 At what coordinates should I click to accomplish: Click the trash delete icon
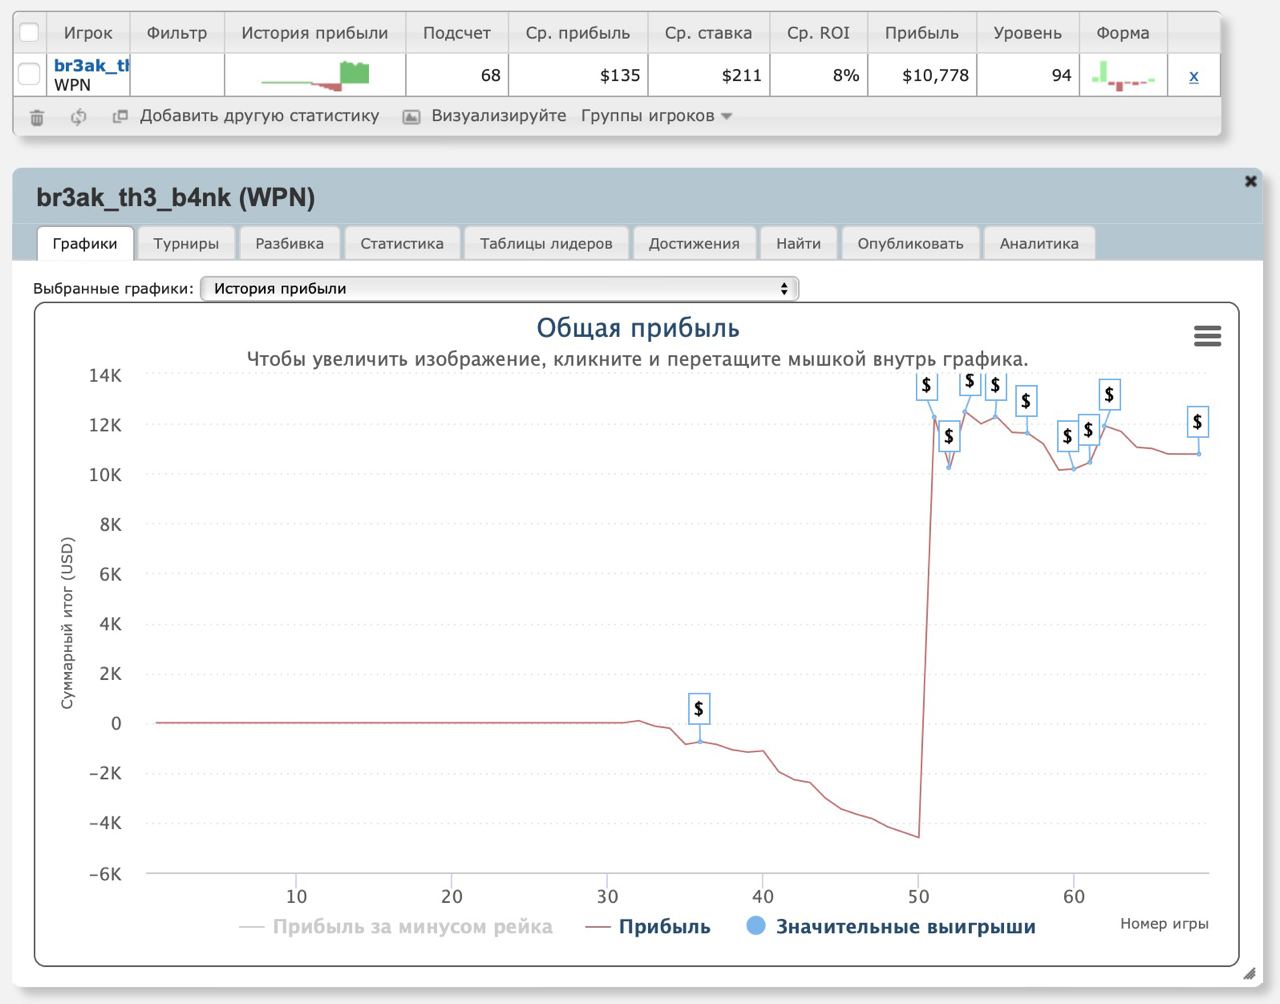point(37,117)
